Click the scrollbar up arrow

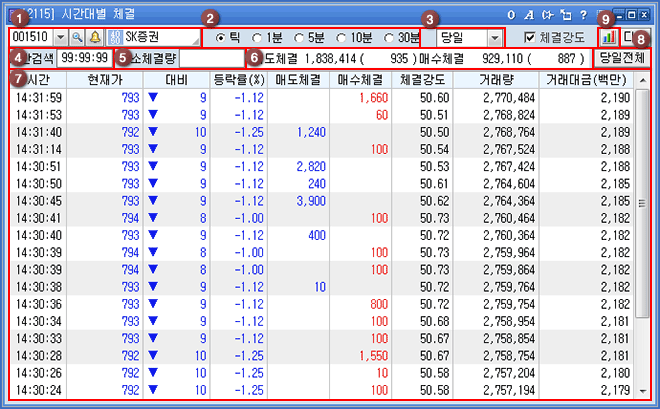[641, 95]
